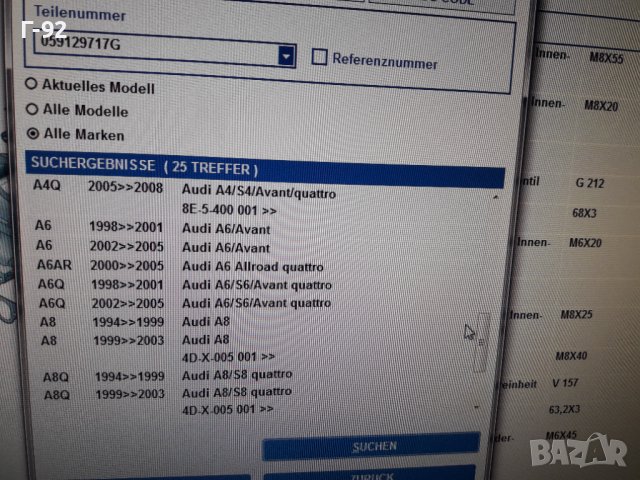Click Audi A4/S4/Avant/quattro model name
Viewport: 640px width, 480px height.
(259, 191)
